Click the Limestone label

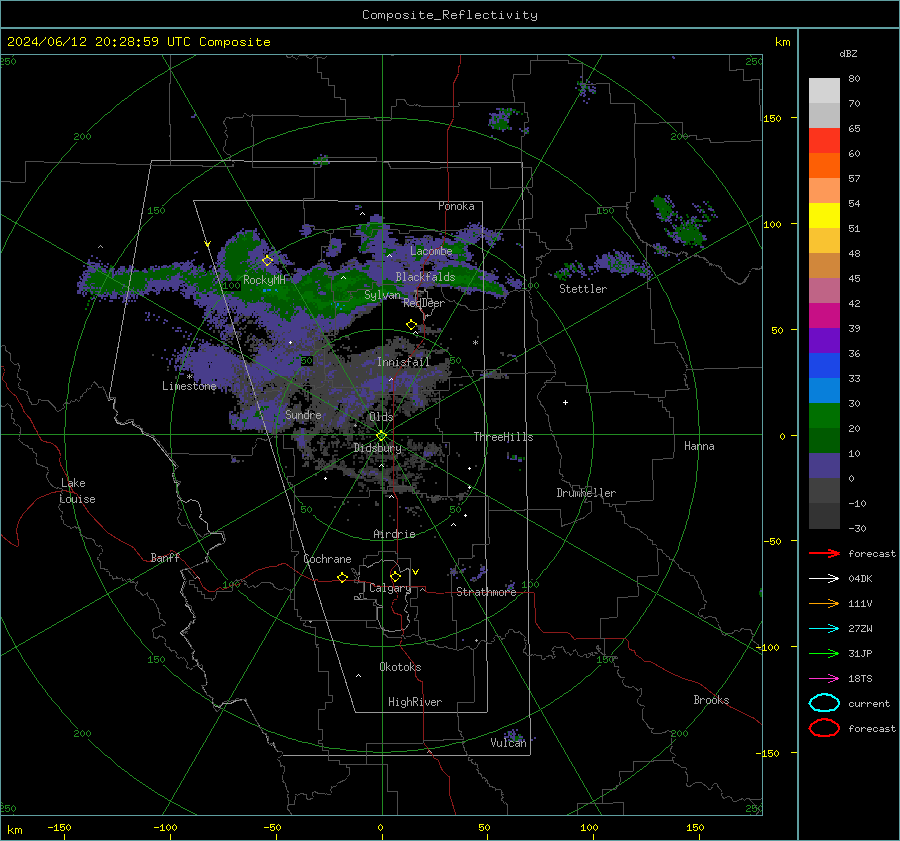tap(189, 386)
